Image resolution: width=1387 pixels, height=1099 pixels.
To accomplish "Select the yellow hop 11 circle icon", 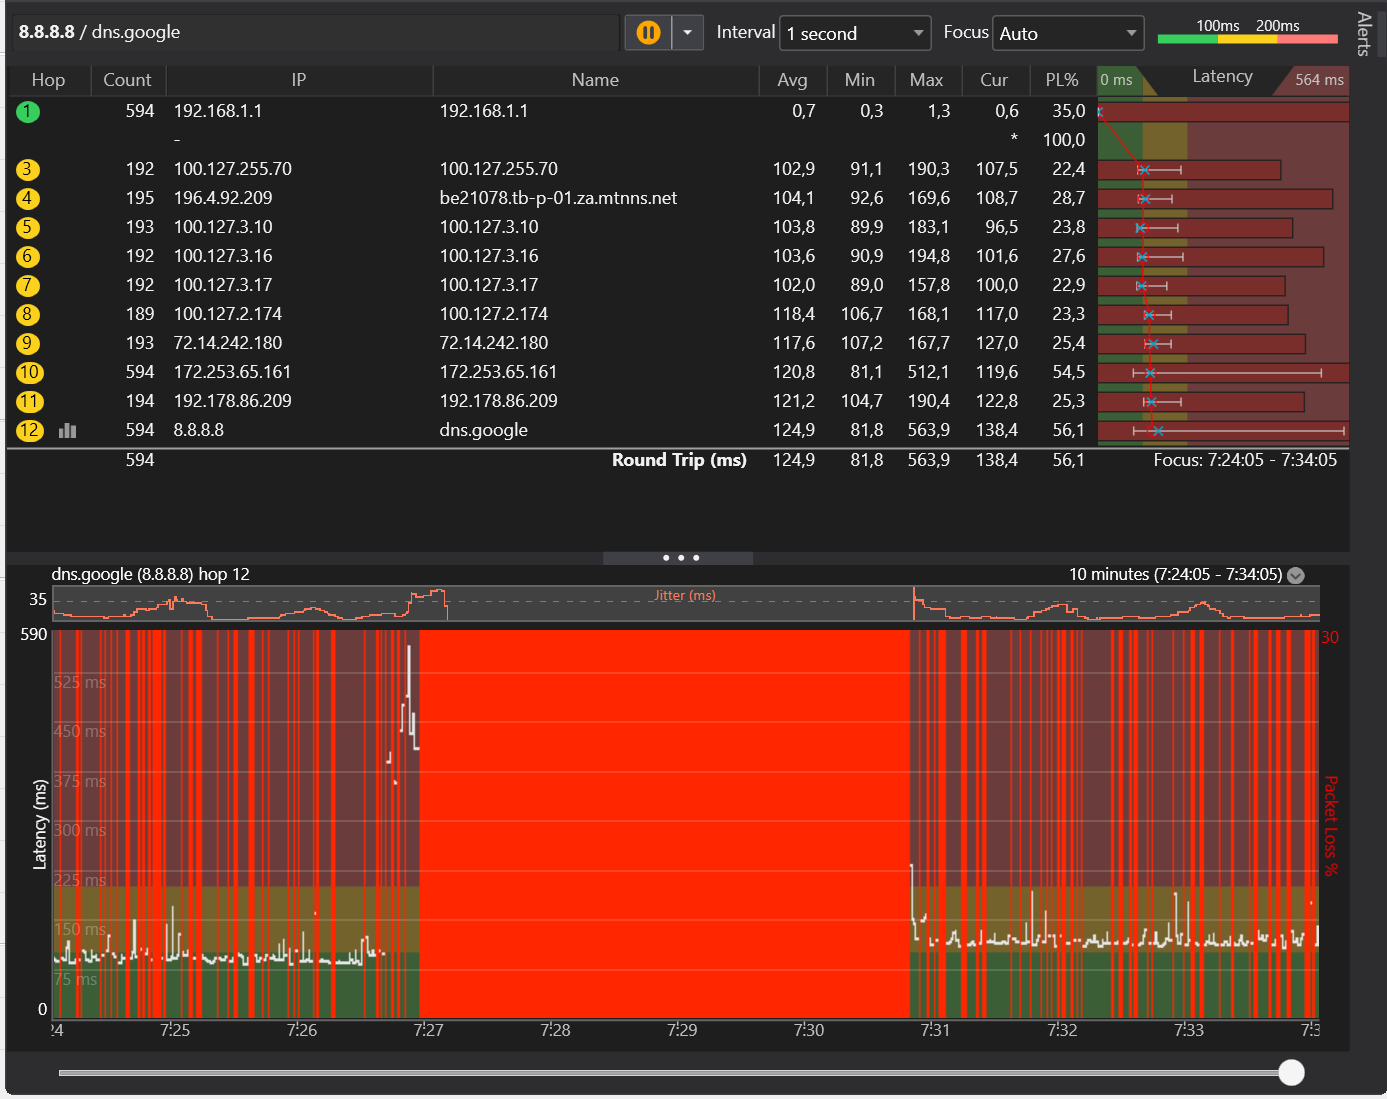I will click(x=29, y=402).
